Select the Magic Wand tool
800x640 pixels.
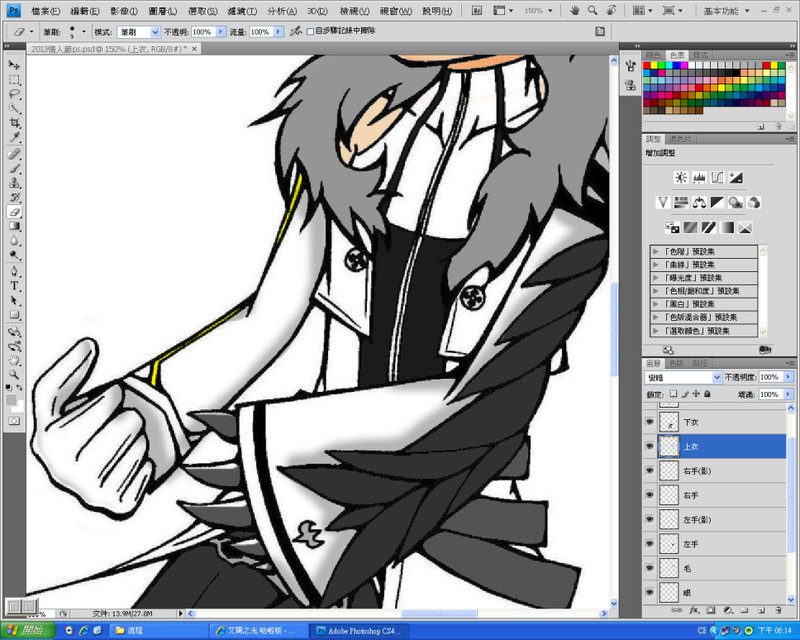point(14,109)
